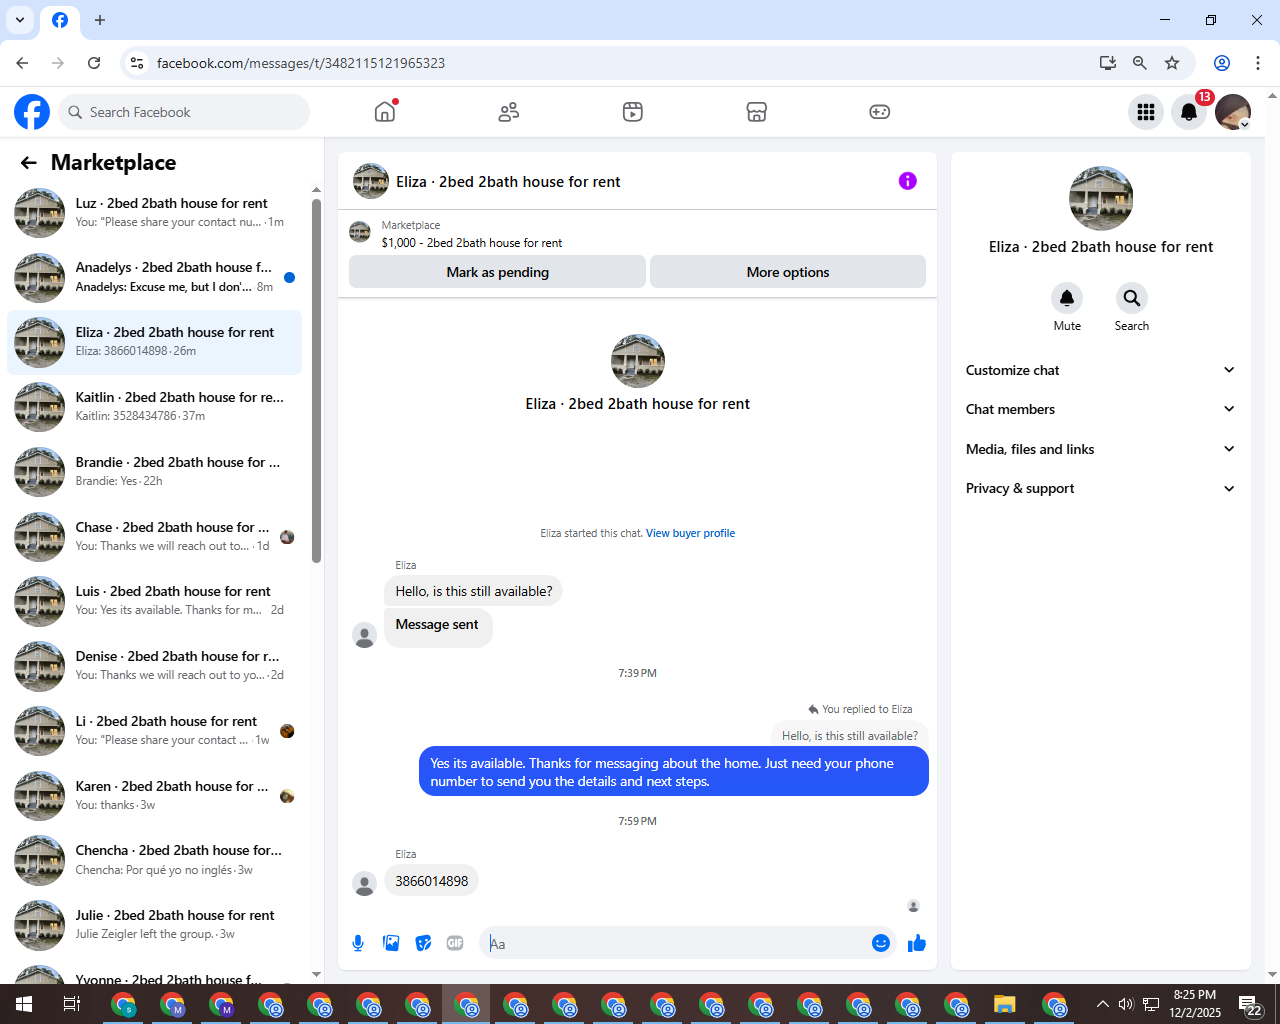Open the Video (Watch) icon
1280x1024 pixels.
pos(633,112)
